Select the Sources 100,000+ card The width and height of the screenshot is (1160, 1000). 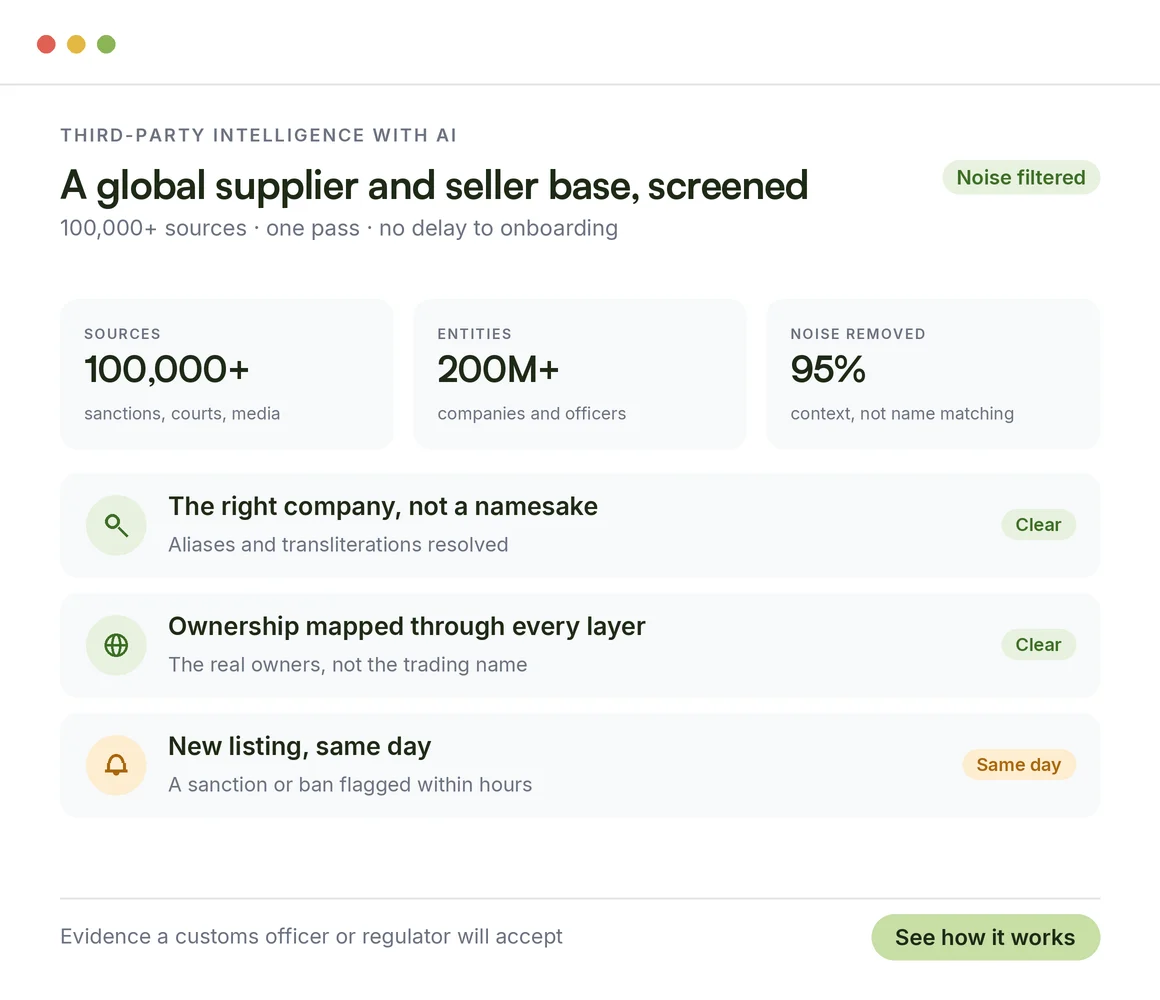click(x=226, y=374)
